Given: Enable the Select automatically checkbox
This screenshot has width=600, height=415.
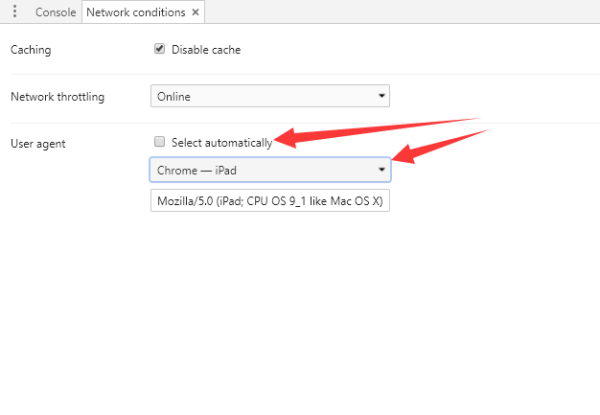Looking at the screenshot, I should pos(160,142).
